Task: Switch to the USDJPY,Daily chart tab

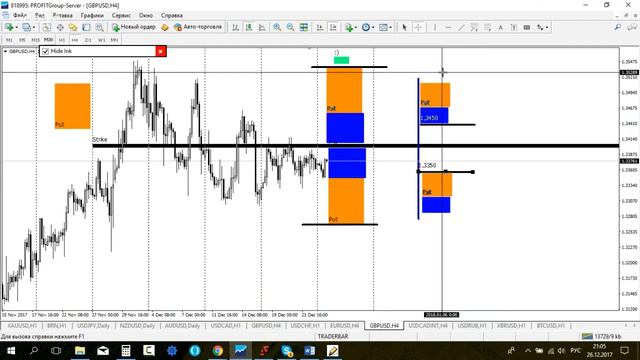Action: (93, 326)
